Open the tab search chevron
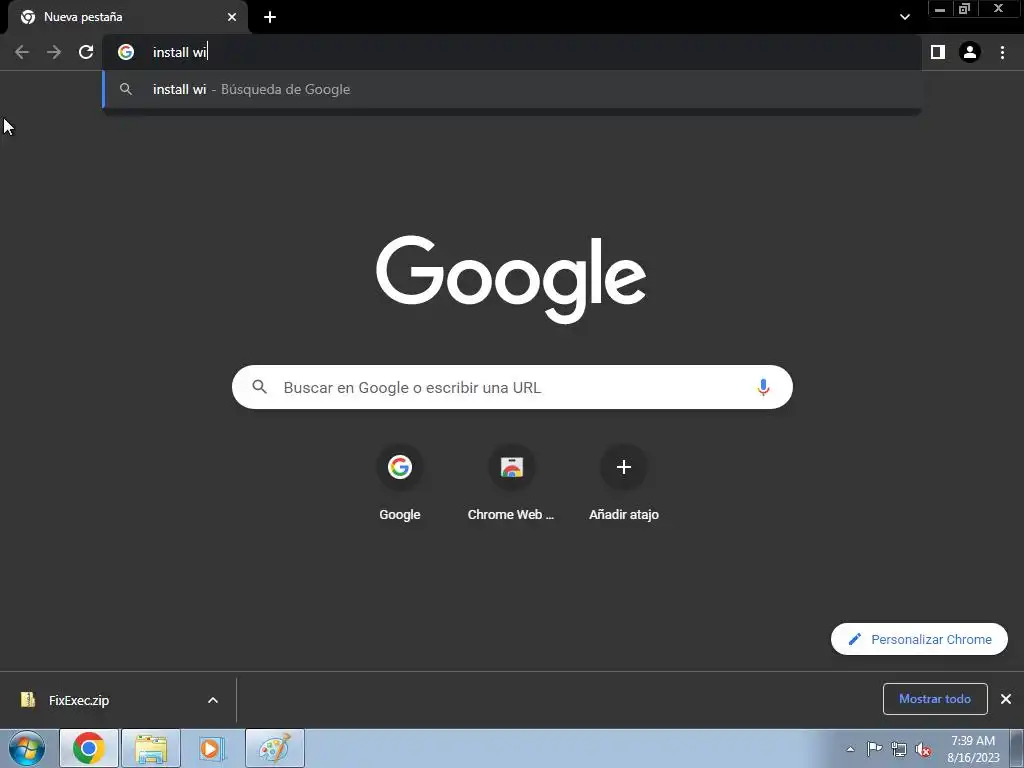Screen dimensions: 1024x768 (904, 17)
